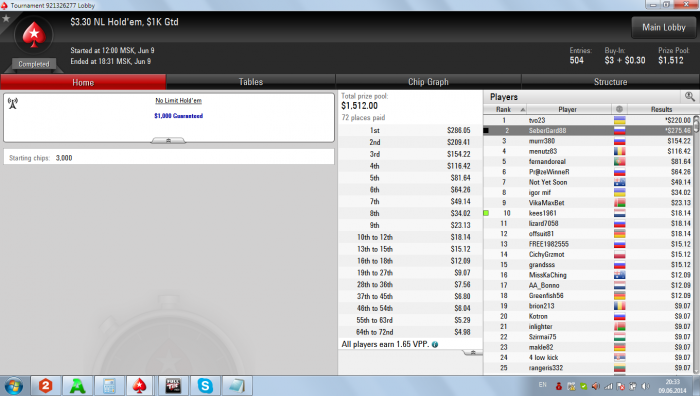700x396 pixels.
Task: Select player row Greenfish56
Action: 588,296
